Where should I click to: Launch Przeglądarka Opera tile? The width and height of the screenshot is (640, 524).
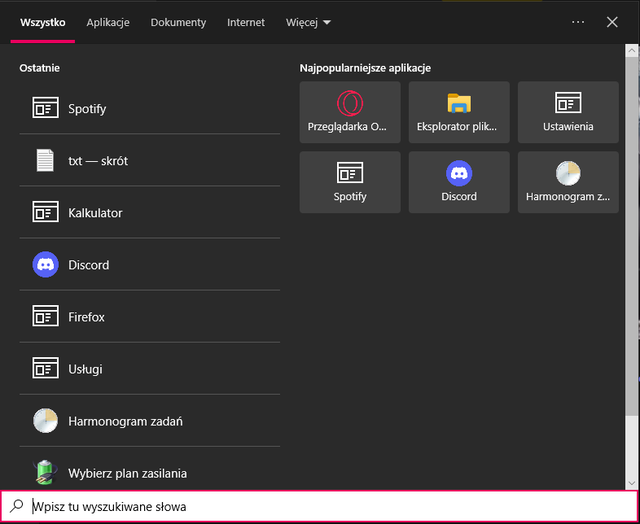350,112
